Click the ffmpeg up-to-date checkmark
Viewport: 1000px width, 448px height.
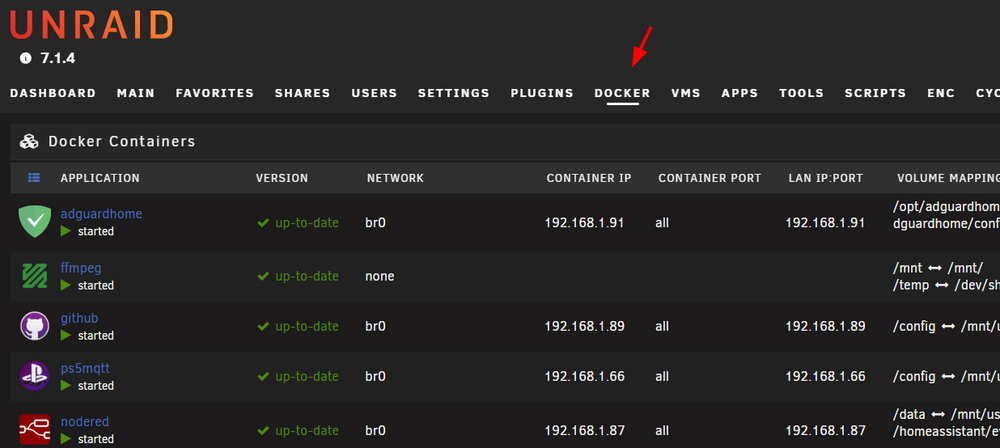click(x=263, y=276)
